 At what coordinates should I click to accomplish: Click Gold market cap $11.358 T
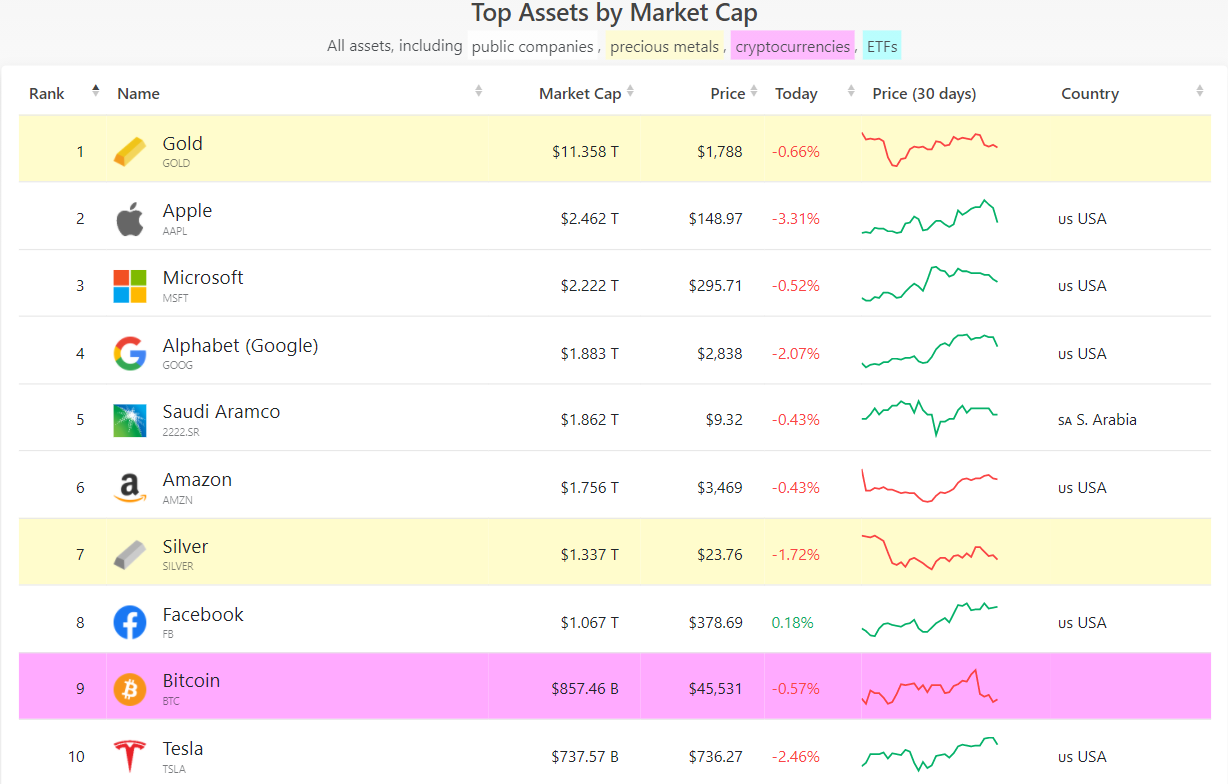pos(585,152)
